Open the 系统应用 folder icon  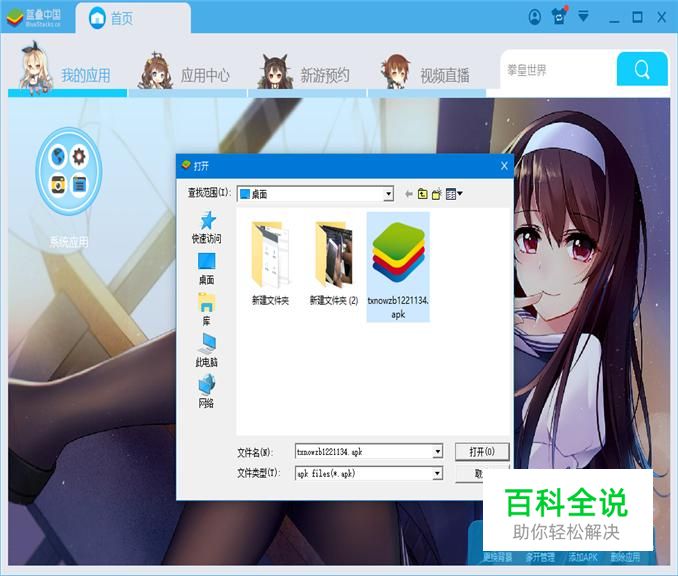(69, 171)
